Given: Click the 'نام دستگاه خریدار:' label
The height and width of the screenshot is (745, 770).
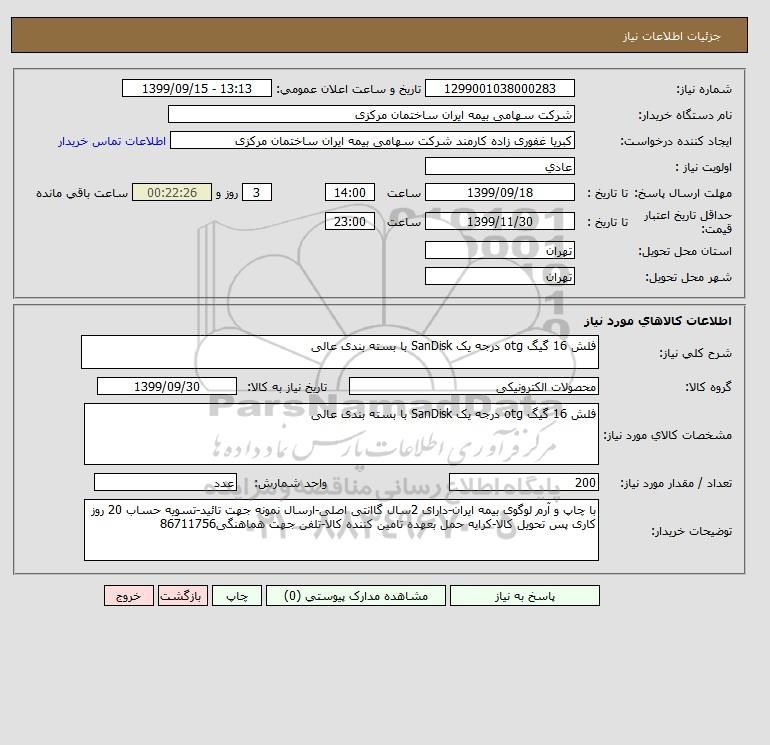Looking at the screenshot, I should click(x=685, y=115).
